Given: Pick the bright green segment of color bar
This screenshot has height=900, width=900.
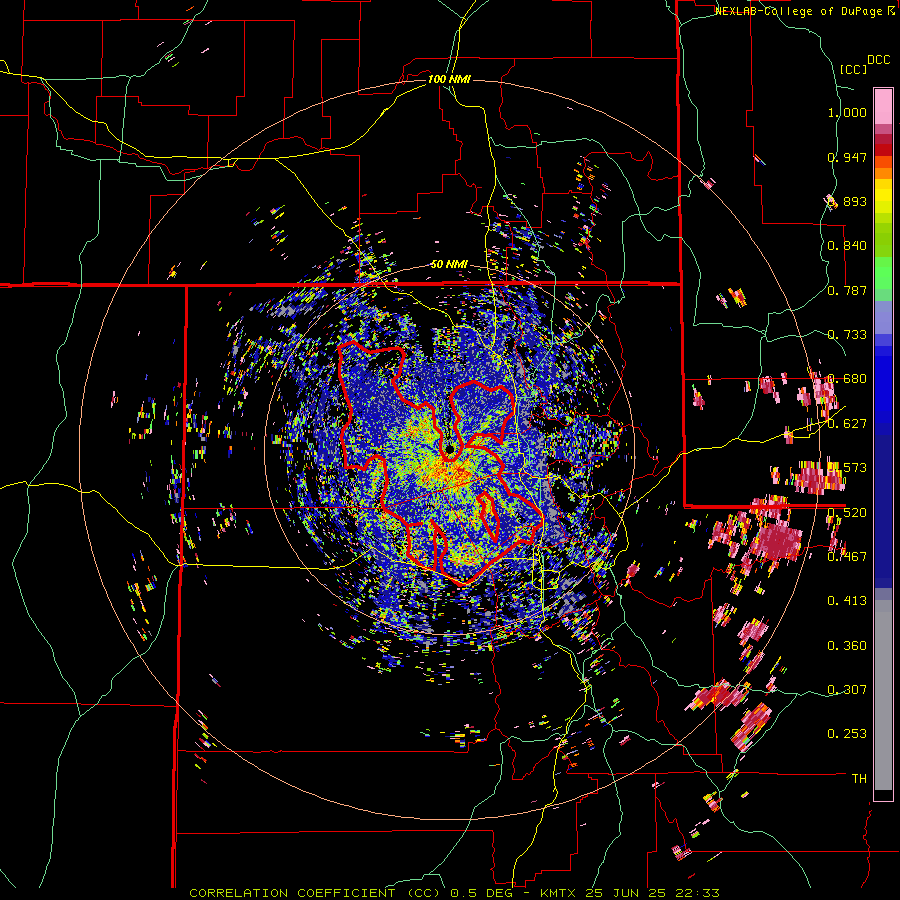Looking at the screenshot, I should pyautogui.click(x=883, y=273).
